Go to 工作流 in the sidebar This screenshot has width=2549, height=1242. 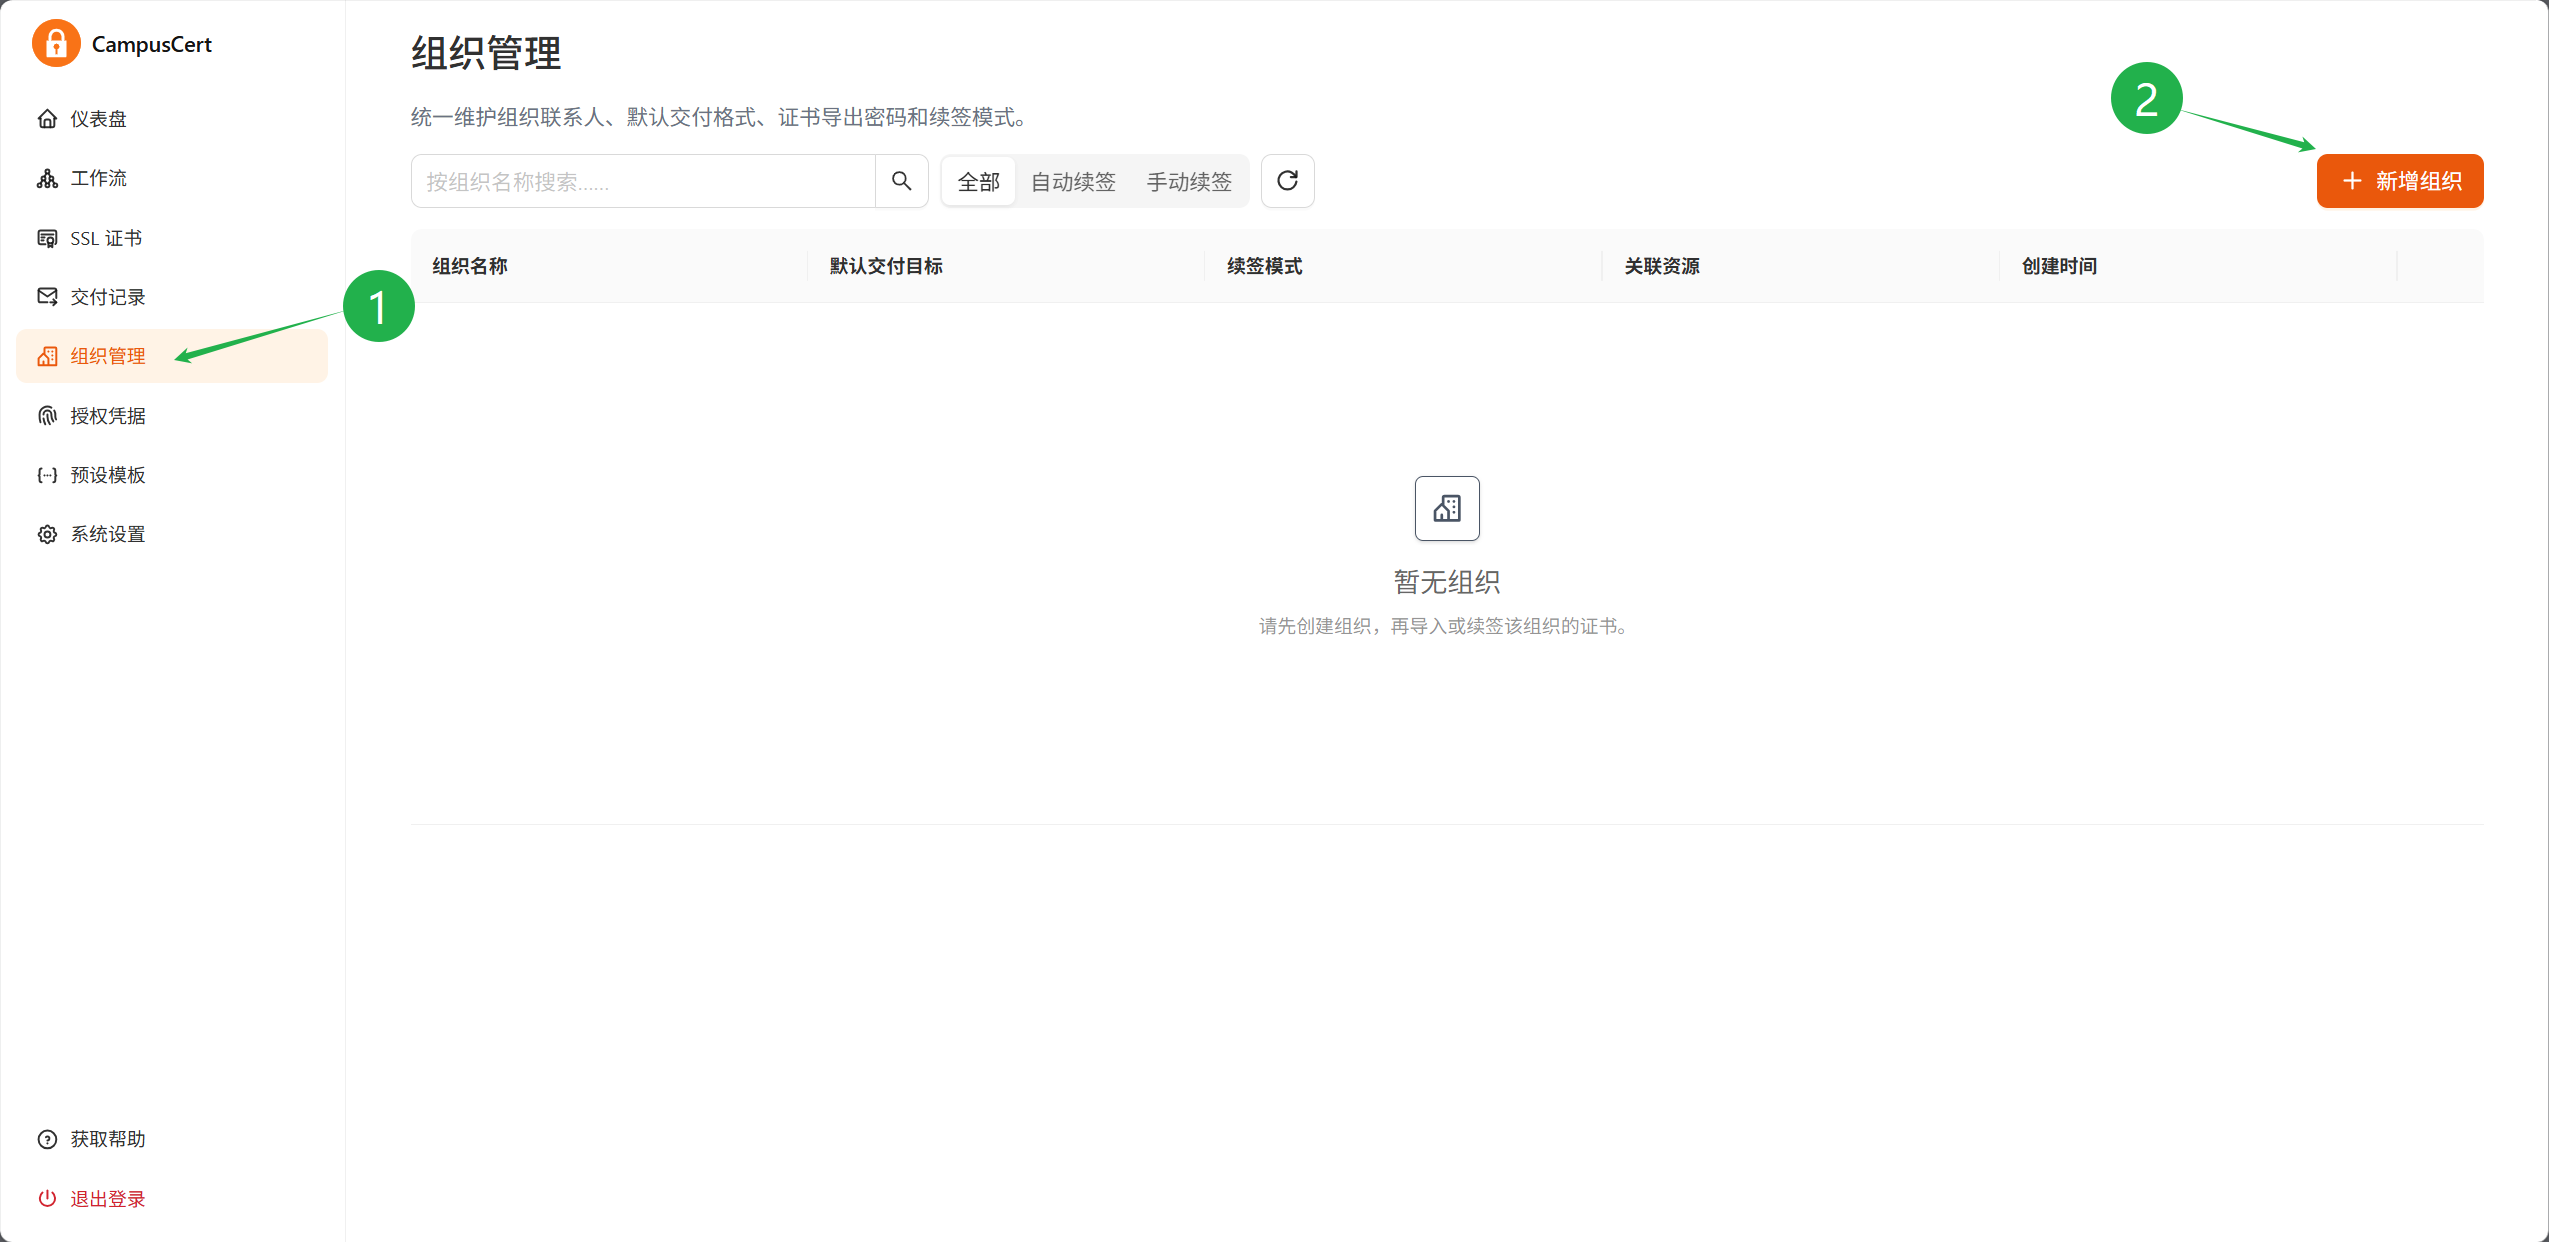coord(172,178)
